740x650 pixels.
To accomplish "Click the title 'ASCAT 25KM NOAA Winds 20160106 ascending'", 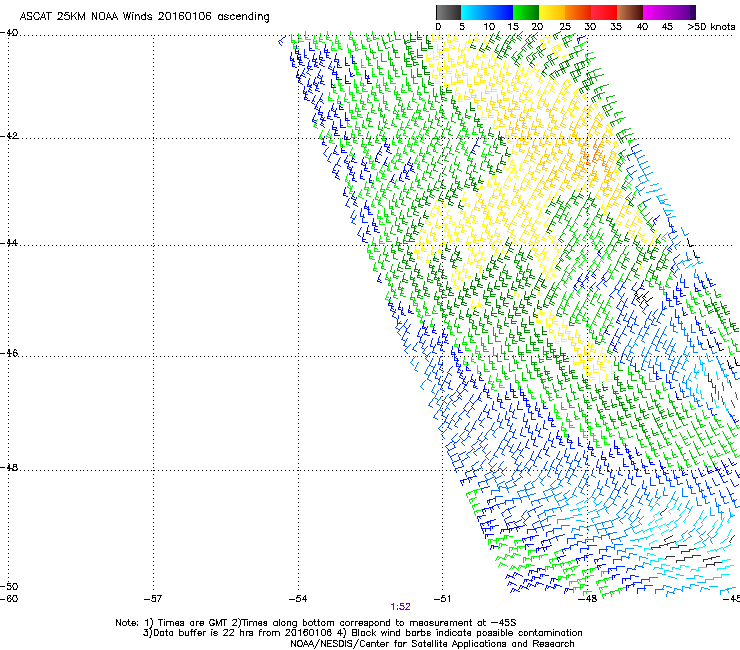I will click(x=144, y=17).
